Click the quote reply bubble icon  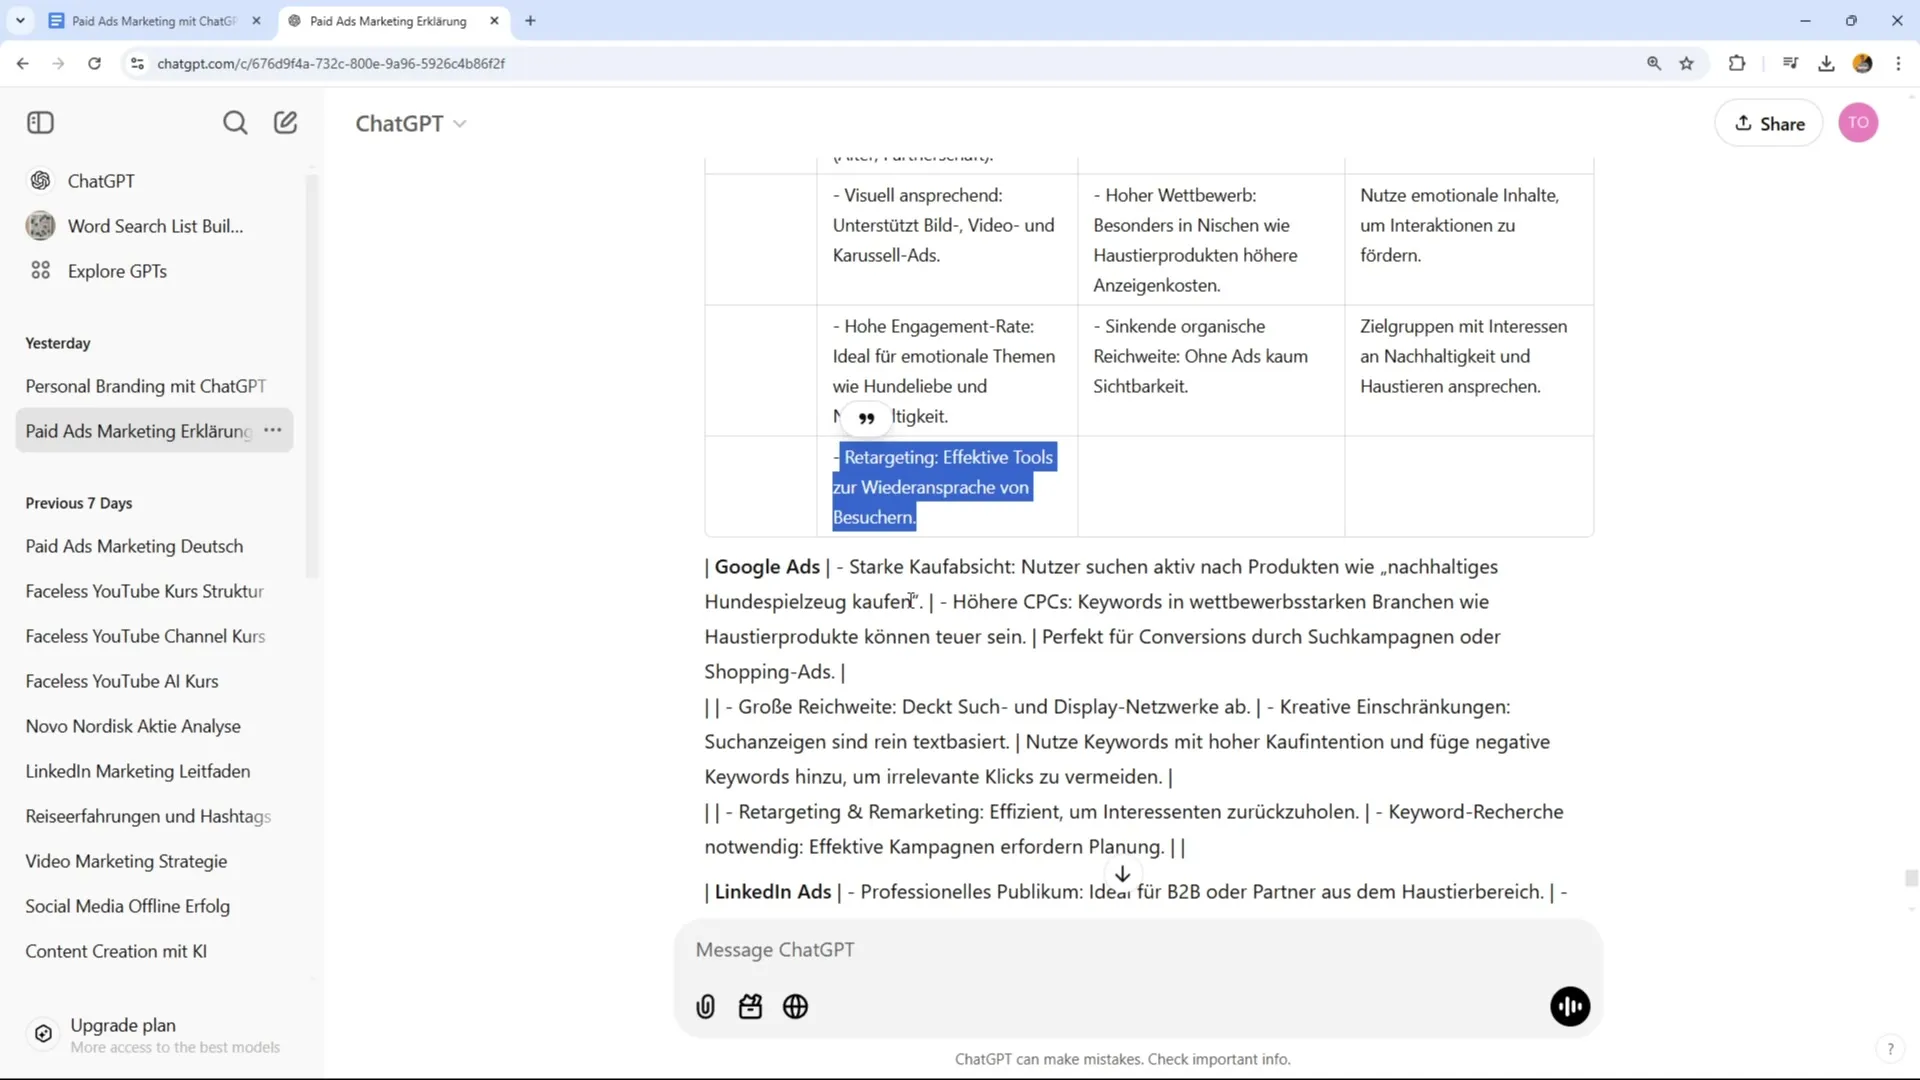coord(867,418)
